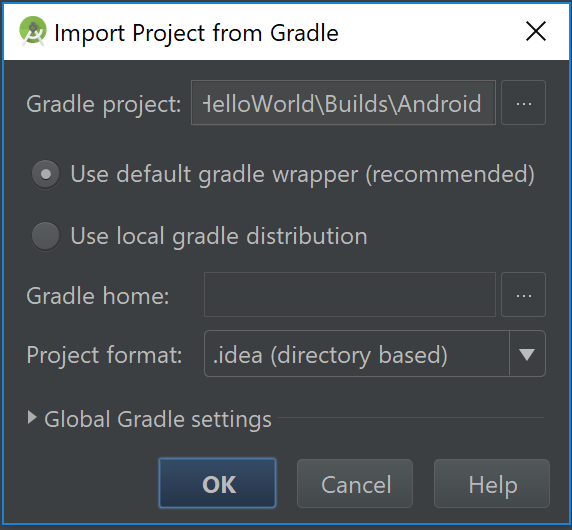Cancel the Gradle import
The height and width of the screenshot is (530, 572).
pyautogui.click(x=355, y=483)
